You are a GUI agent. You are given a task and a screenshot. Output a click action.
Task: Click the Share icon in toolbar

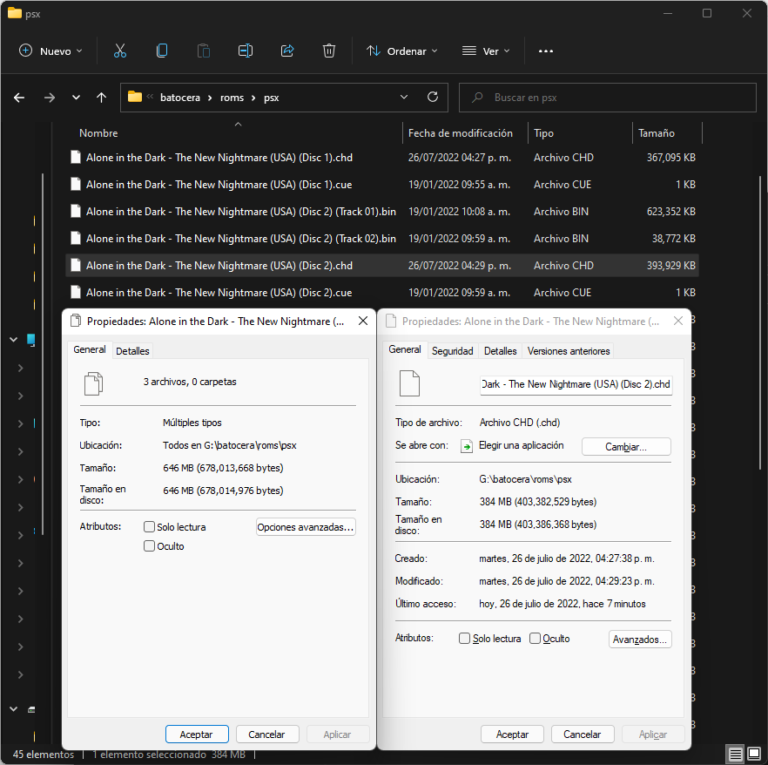coord(287,51)
